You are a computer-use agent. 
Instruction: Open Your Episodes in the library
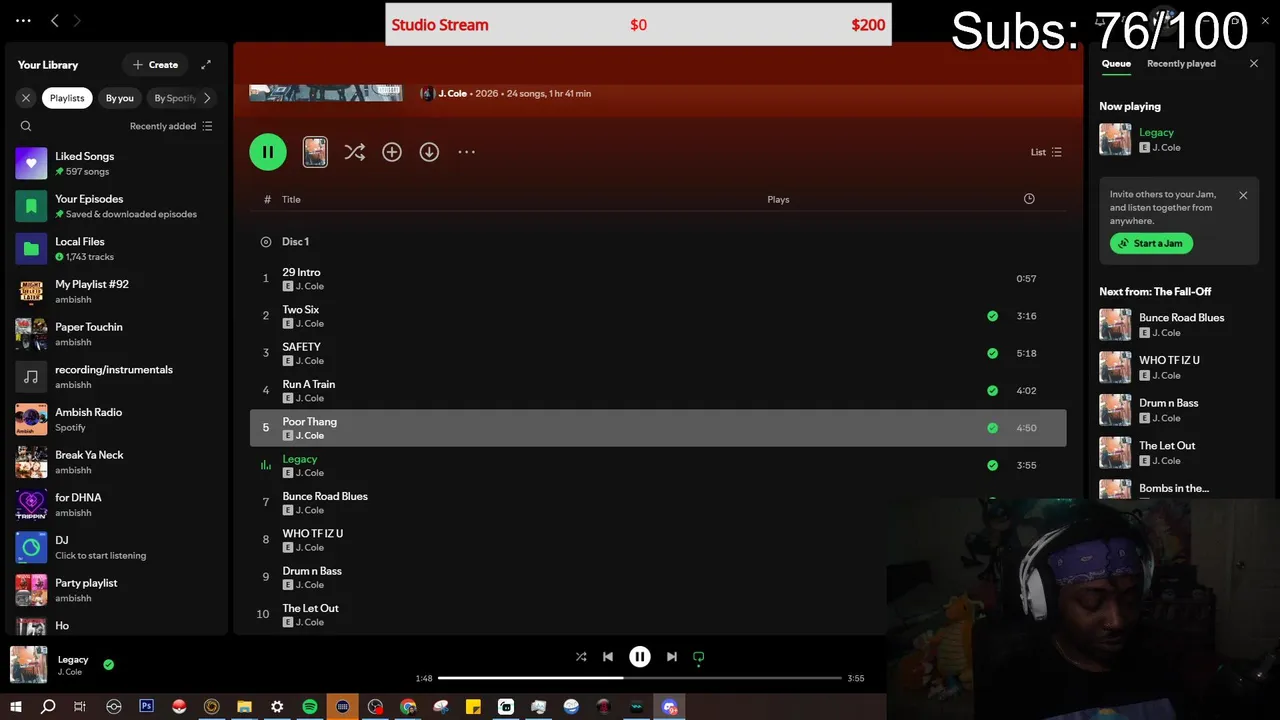click(x=117, y=206)
